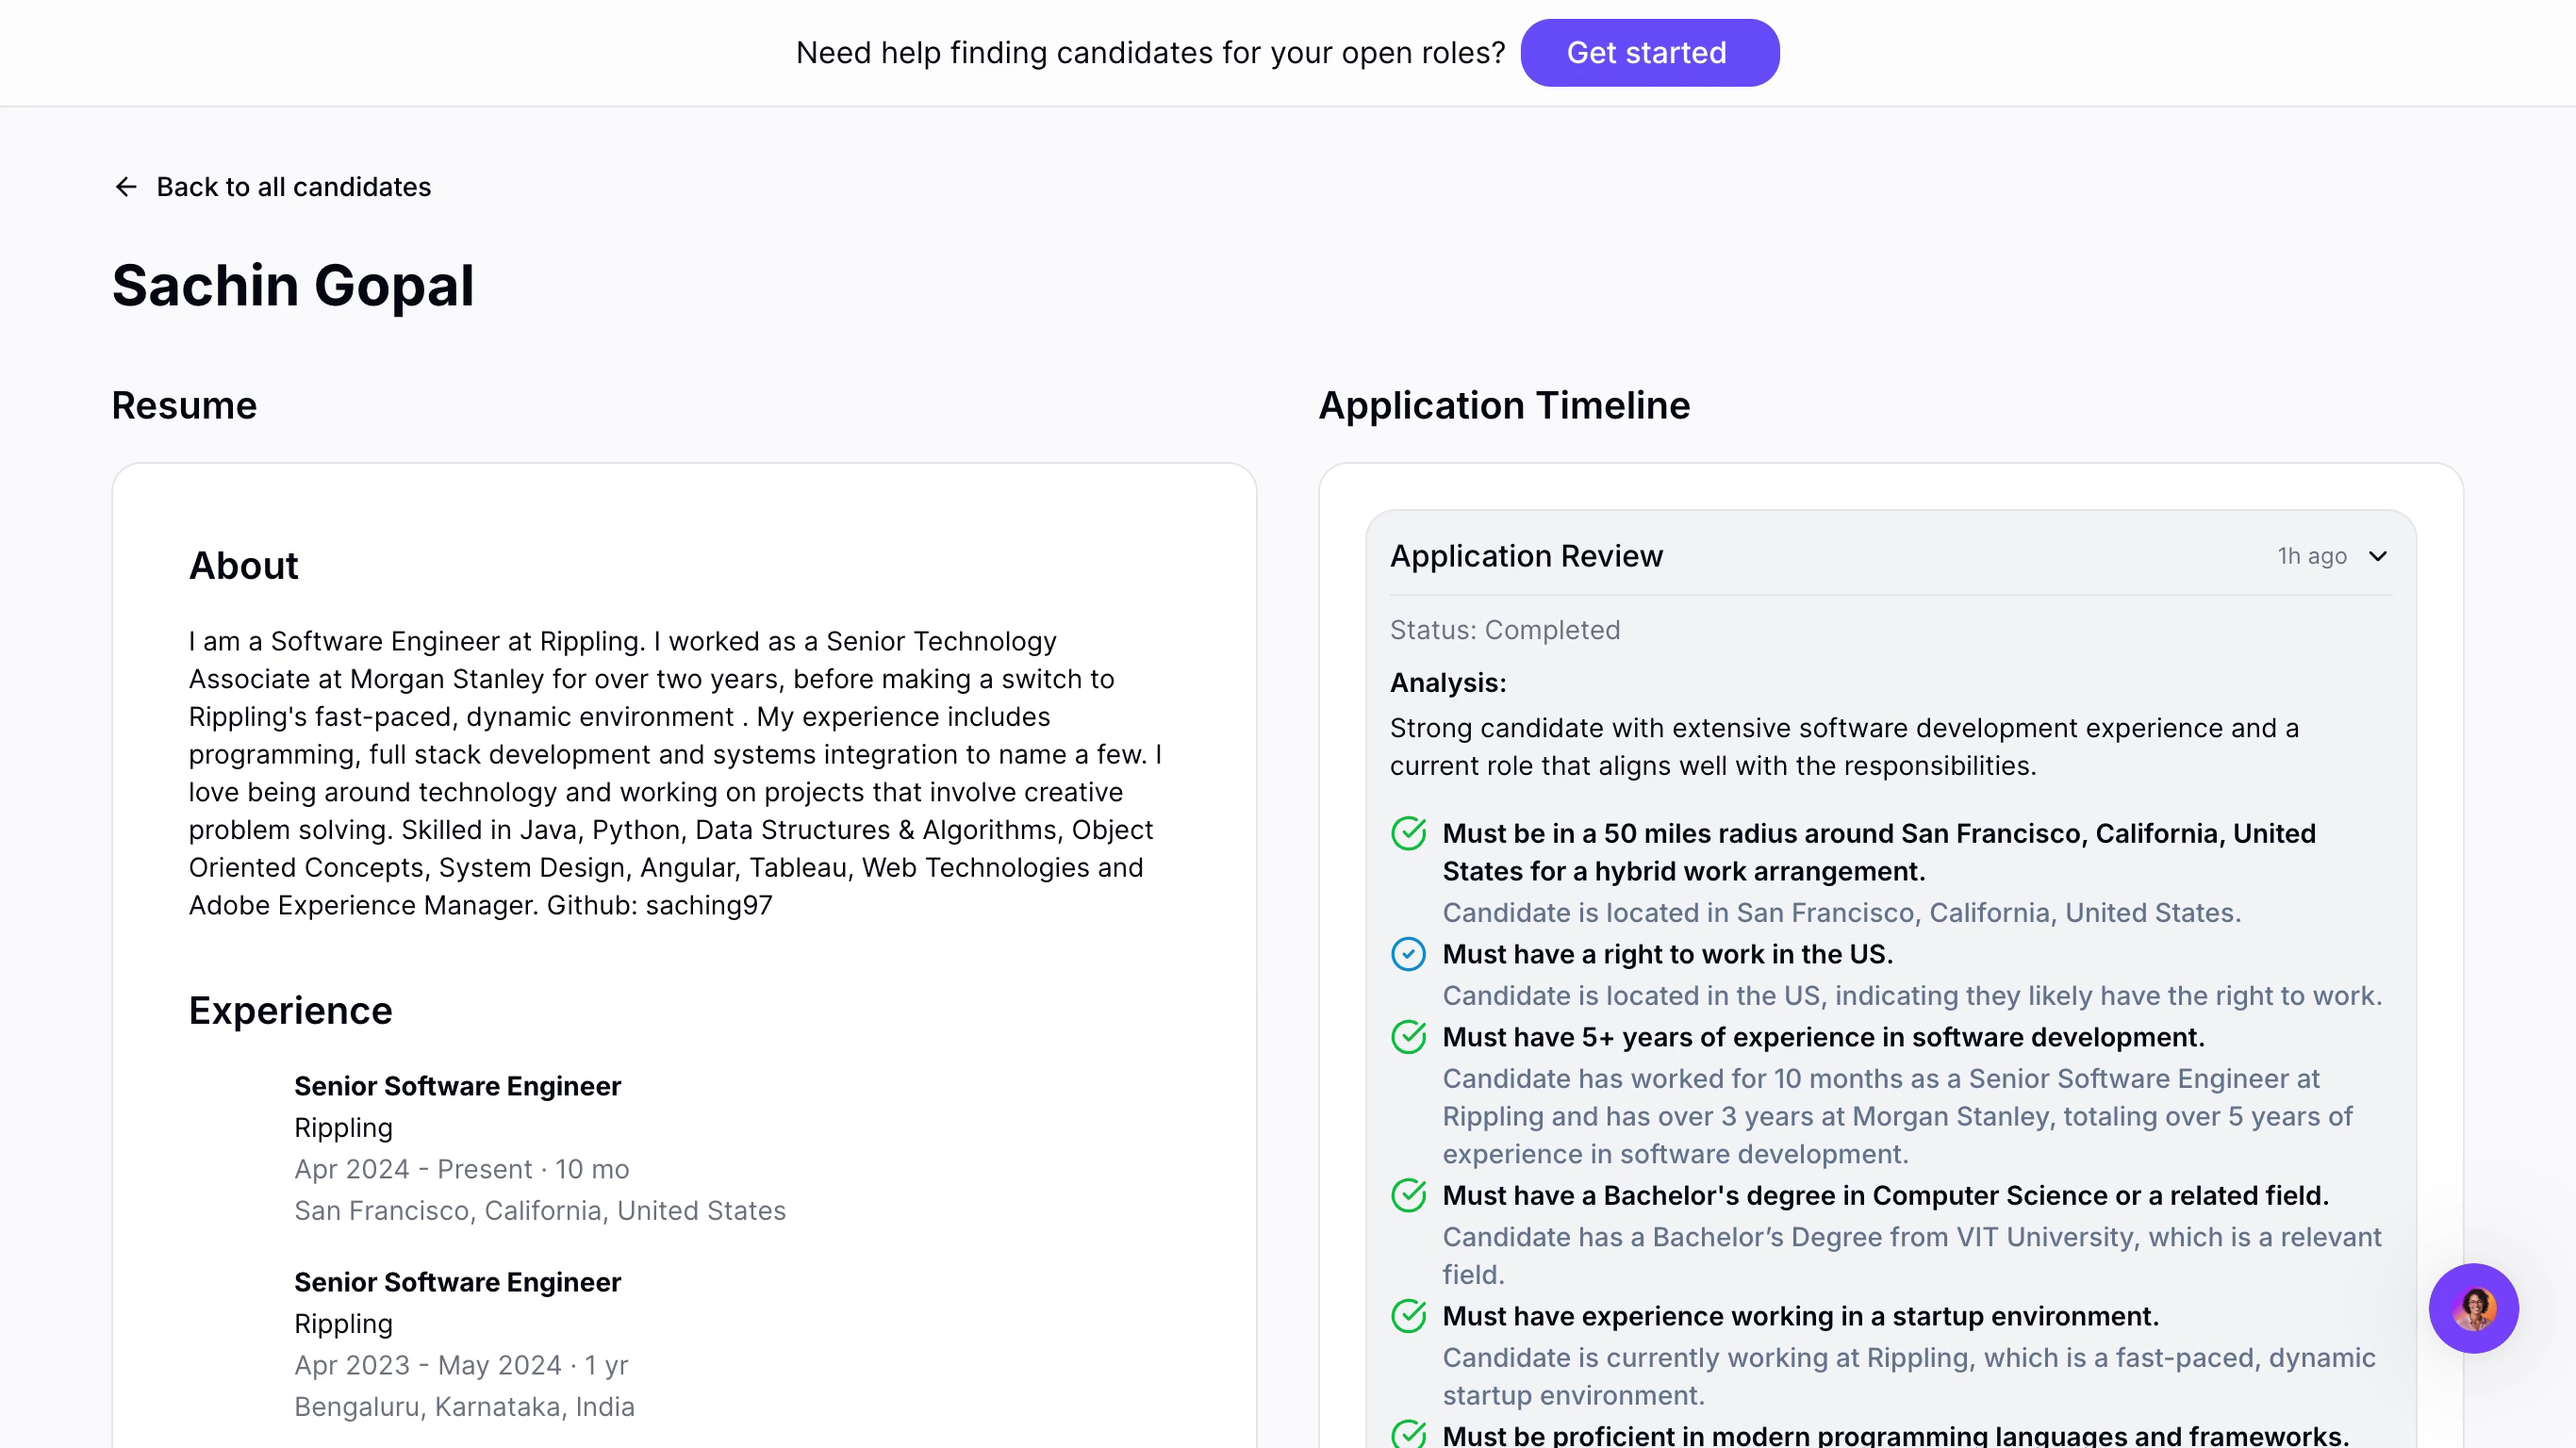Click the Application Review header
The image size is (2576, 1448).
[x=1526, y=556]
